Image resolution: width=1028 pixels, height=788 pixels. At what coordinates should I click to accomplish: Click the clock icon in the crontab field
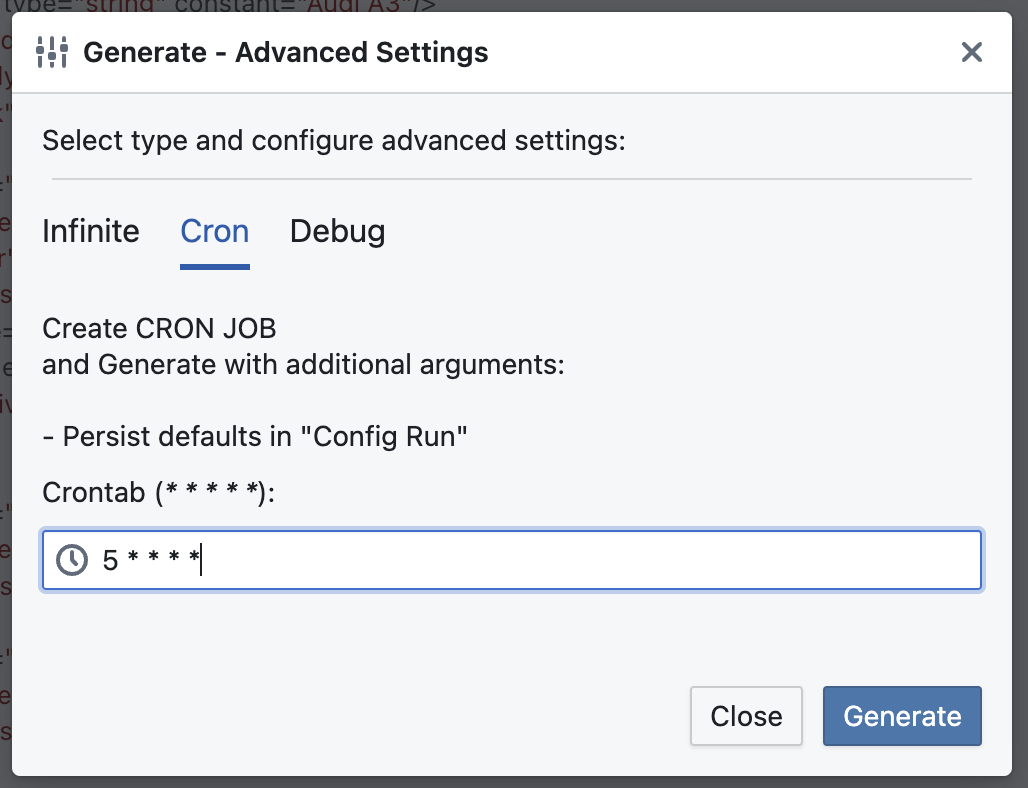click(x=71, y=561)
